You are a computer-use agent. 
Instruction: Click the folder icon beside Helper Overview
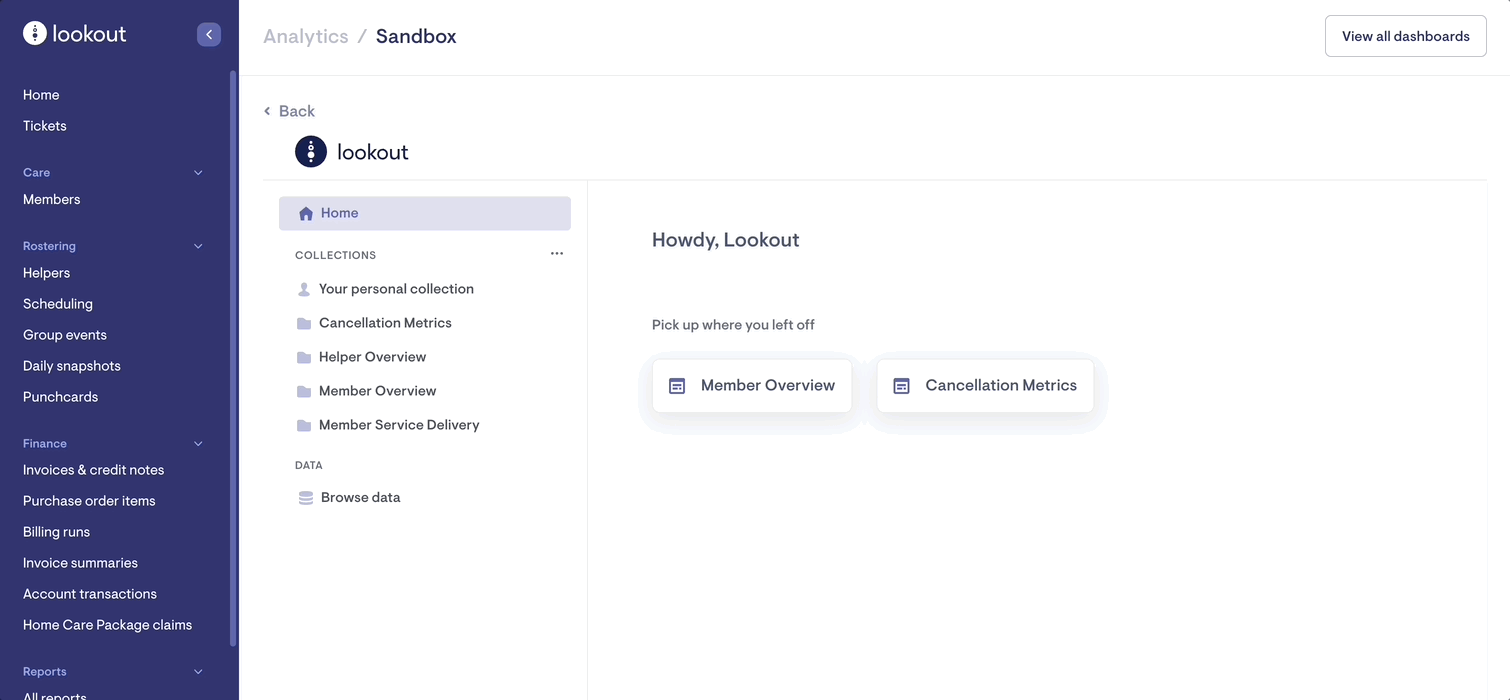click(304, 357)
